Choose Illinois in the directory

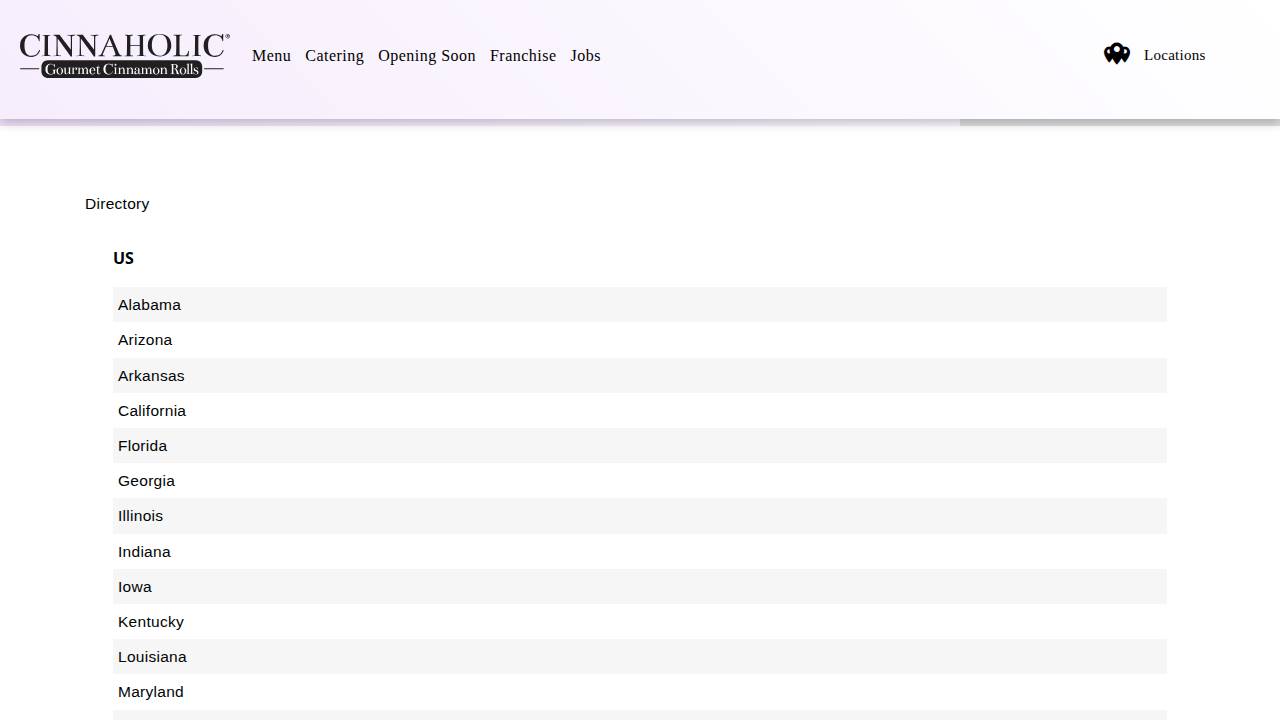[x=140, y=516]
